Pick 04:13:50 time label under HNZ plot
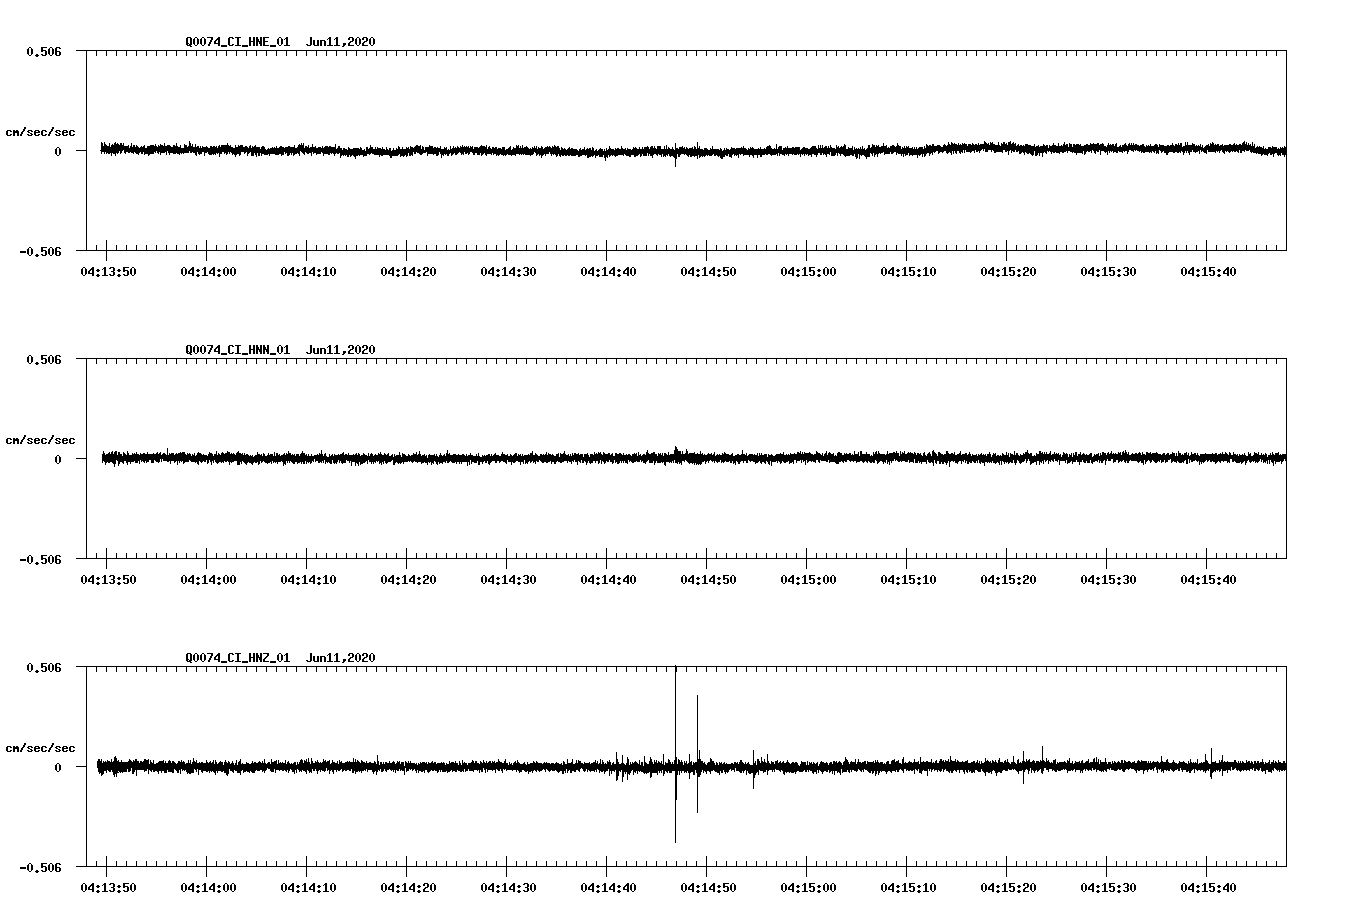This screenshot has height=924, width=1358. coord(108,888)
